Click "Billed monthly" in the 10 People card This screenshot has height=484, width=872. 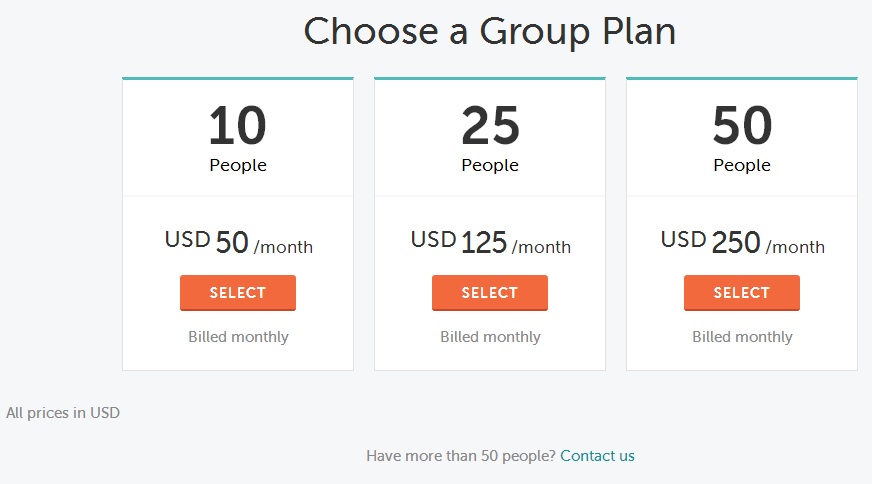click(238, 337)
